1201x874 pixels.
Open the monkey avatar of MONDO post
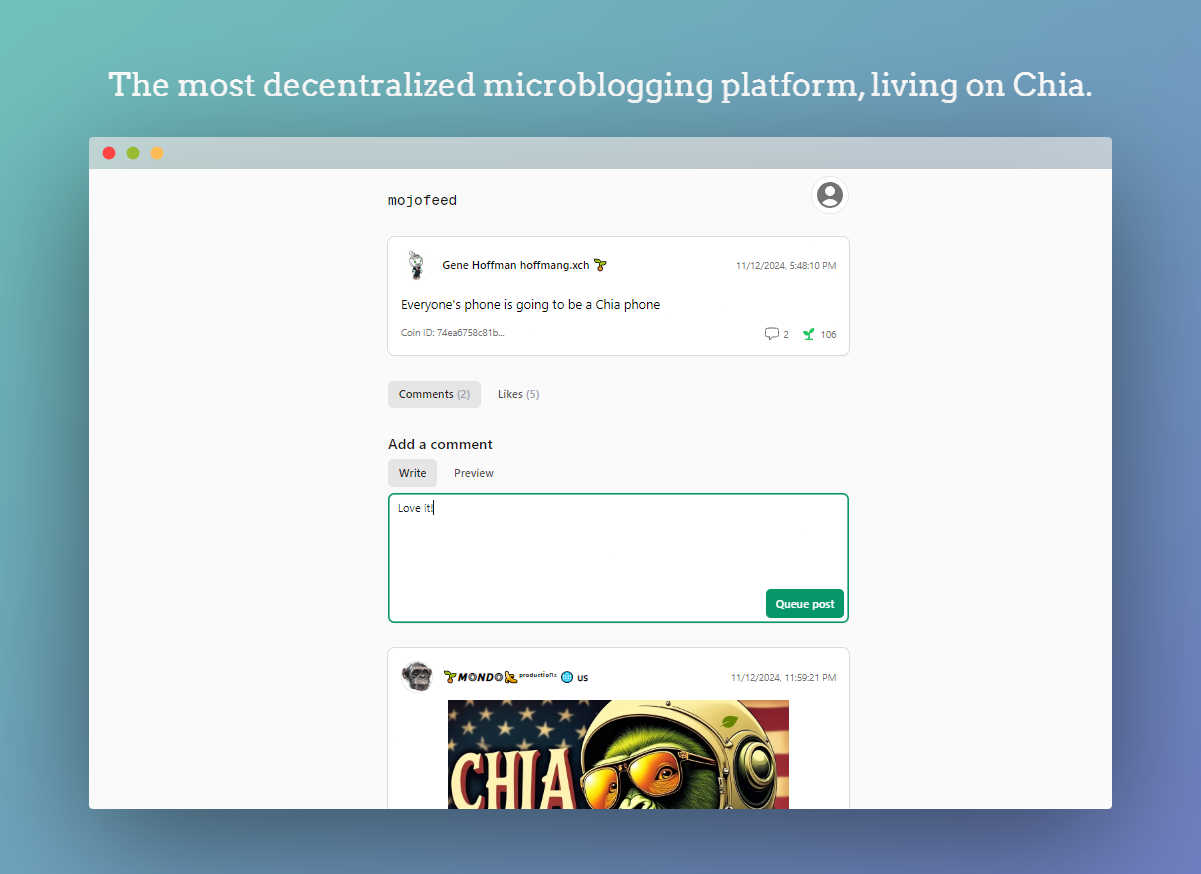coord(416,677)
